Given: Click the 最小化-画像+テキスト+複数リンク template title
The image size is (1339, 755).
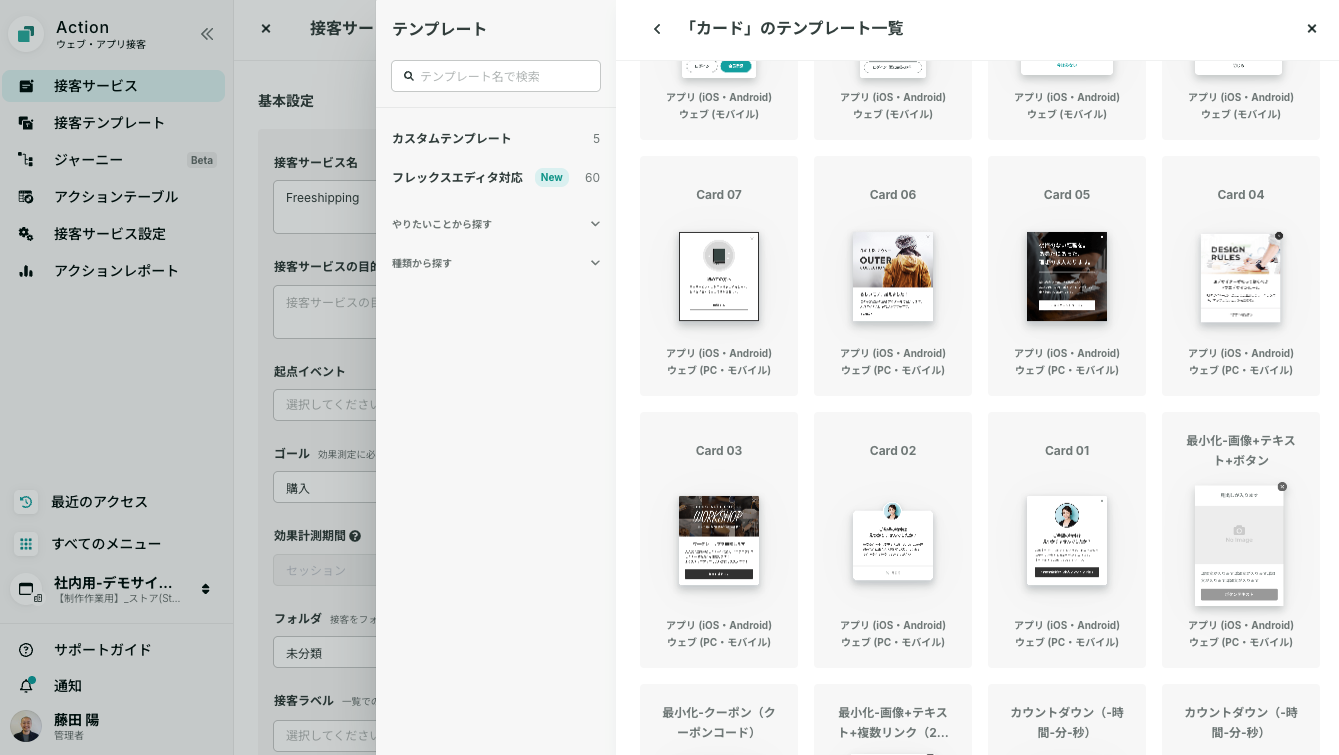Looking at the screenshot, I should point(893,723).
